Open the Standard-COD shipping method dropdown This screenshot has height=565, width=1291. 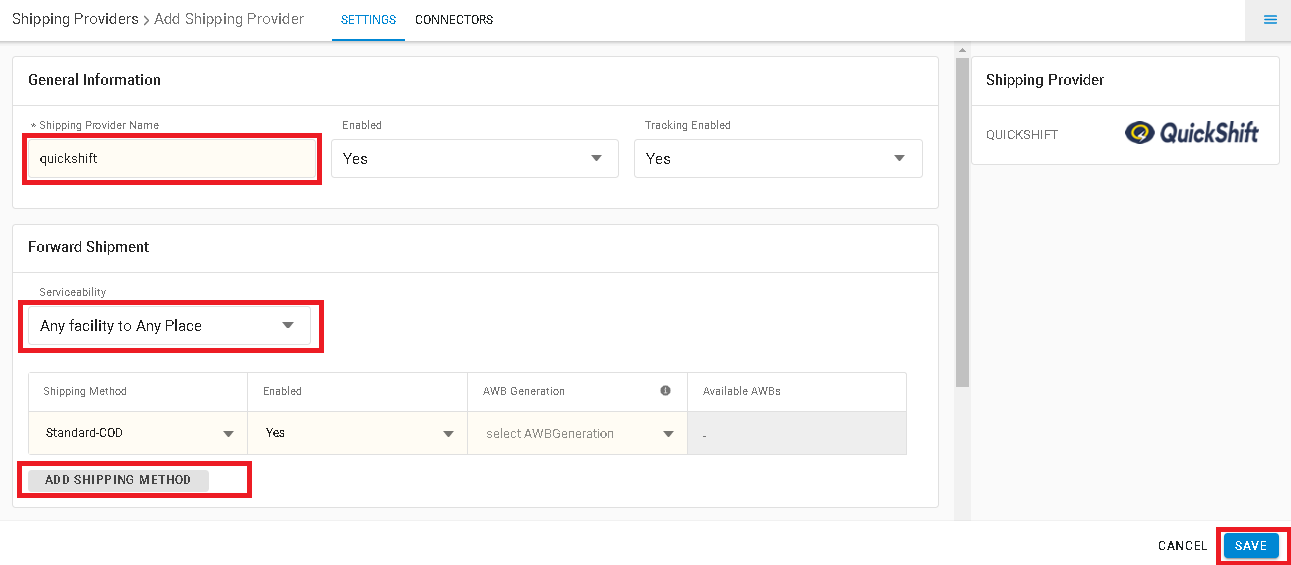[138, 433]
